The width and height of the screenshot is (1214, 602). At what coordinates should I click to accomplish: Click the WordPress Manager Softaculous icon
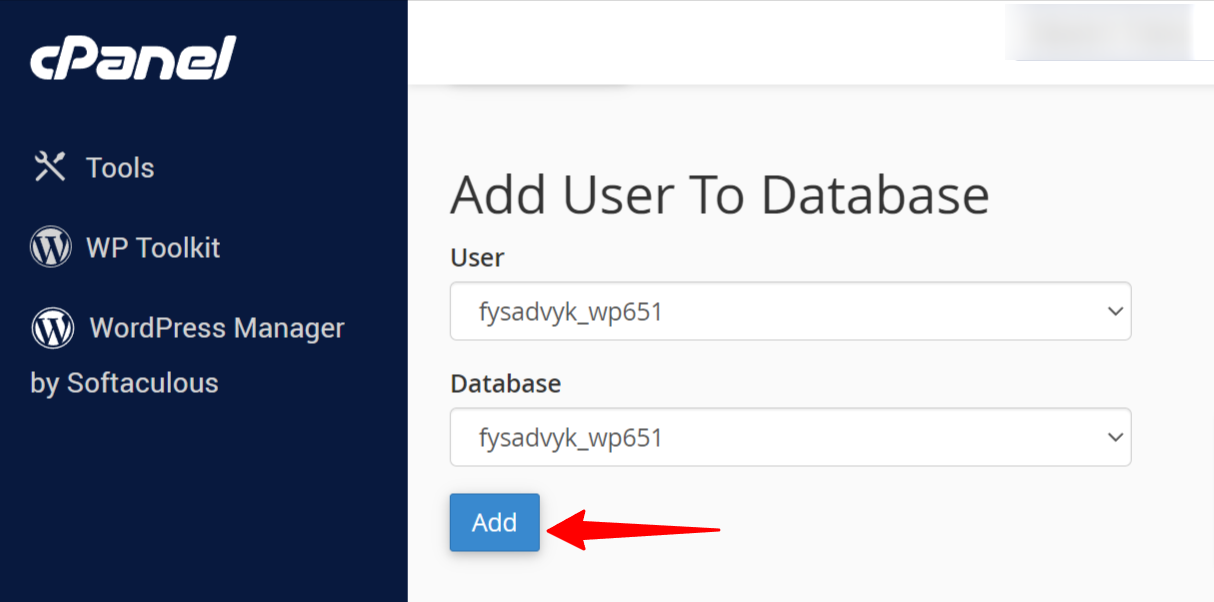tap(52, 327)
